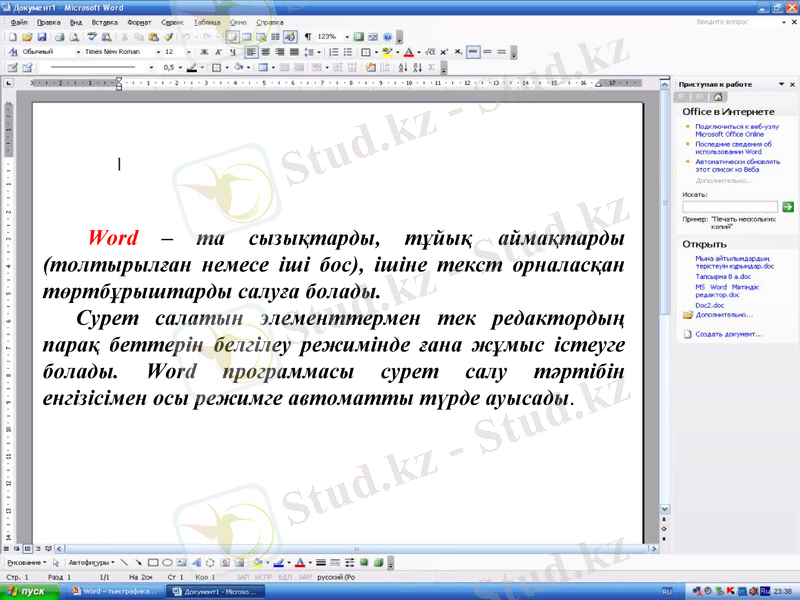Toggle underline formatting (Ч)
This screenshot has height=600, width=800.
tap(231, 51)
